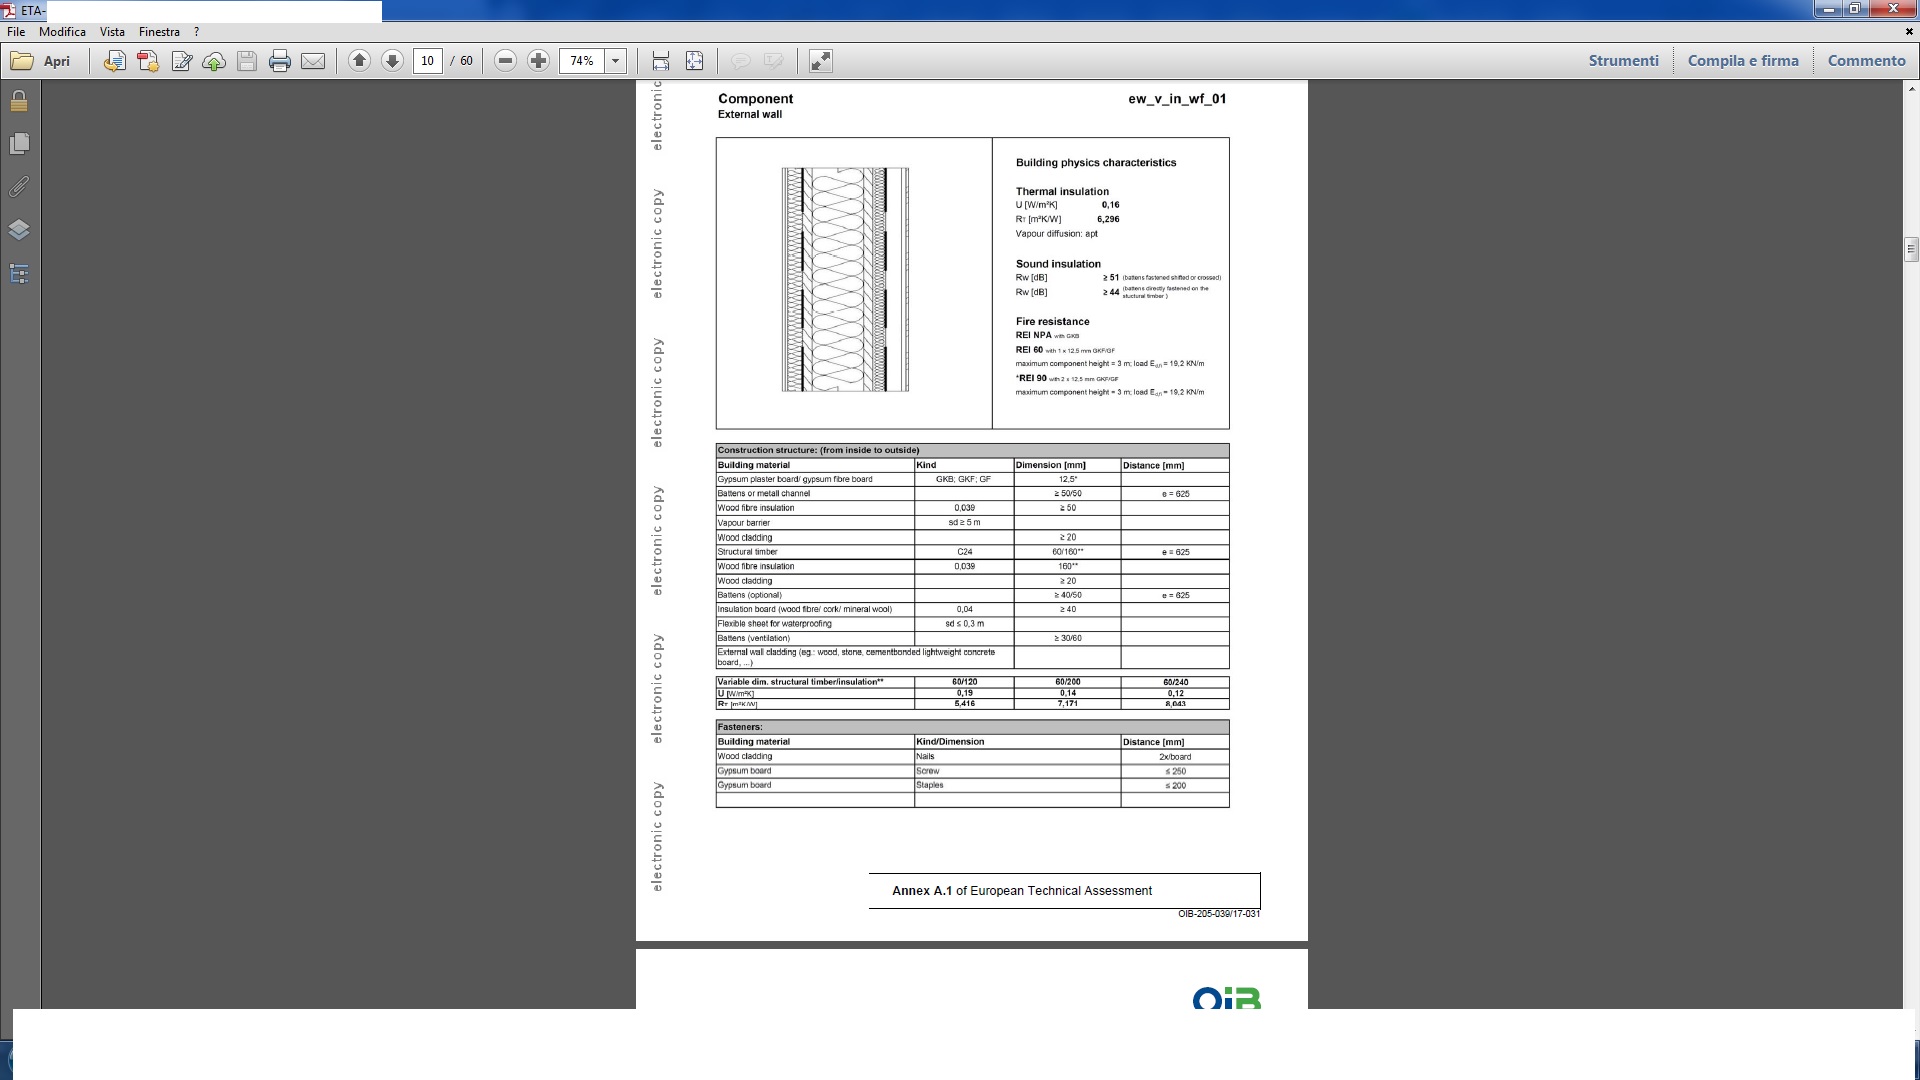
Task: Click the 'ew_v_in_wf_01' component code
Action: pos(1177,99)
